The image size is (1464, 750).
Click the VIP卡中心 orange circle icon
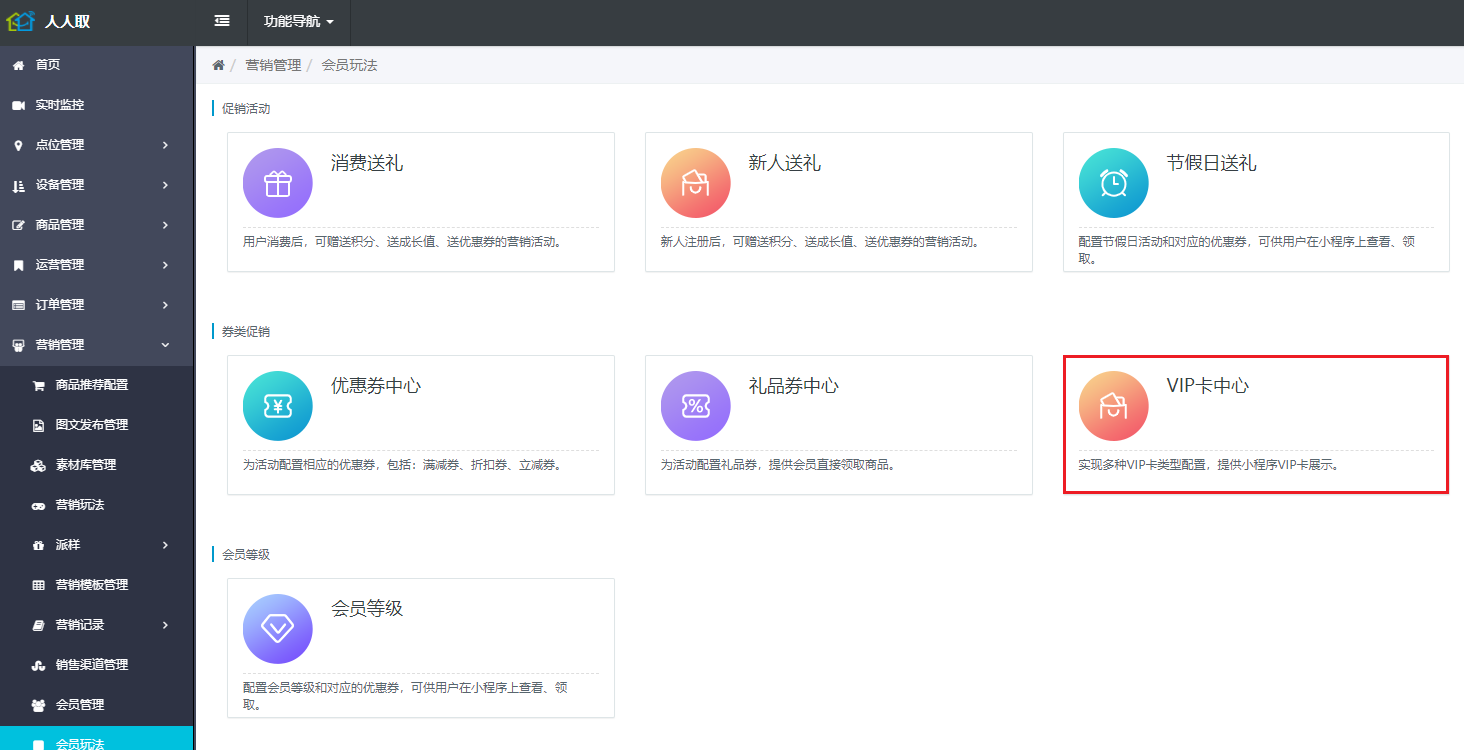pos(1113,406)
